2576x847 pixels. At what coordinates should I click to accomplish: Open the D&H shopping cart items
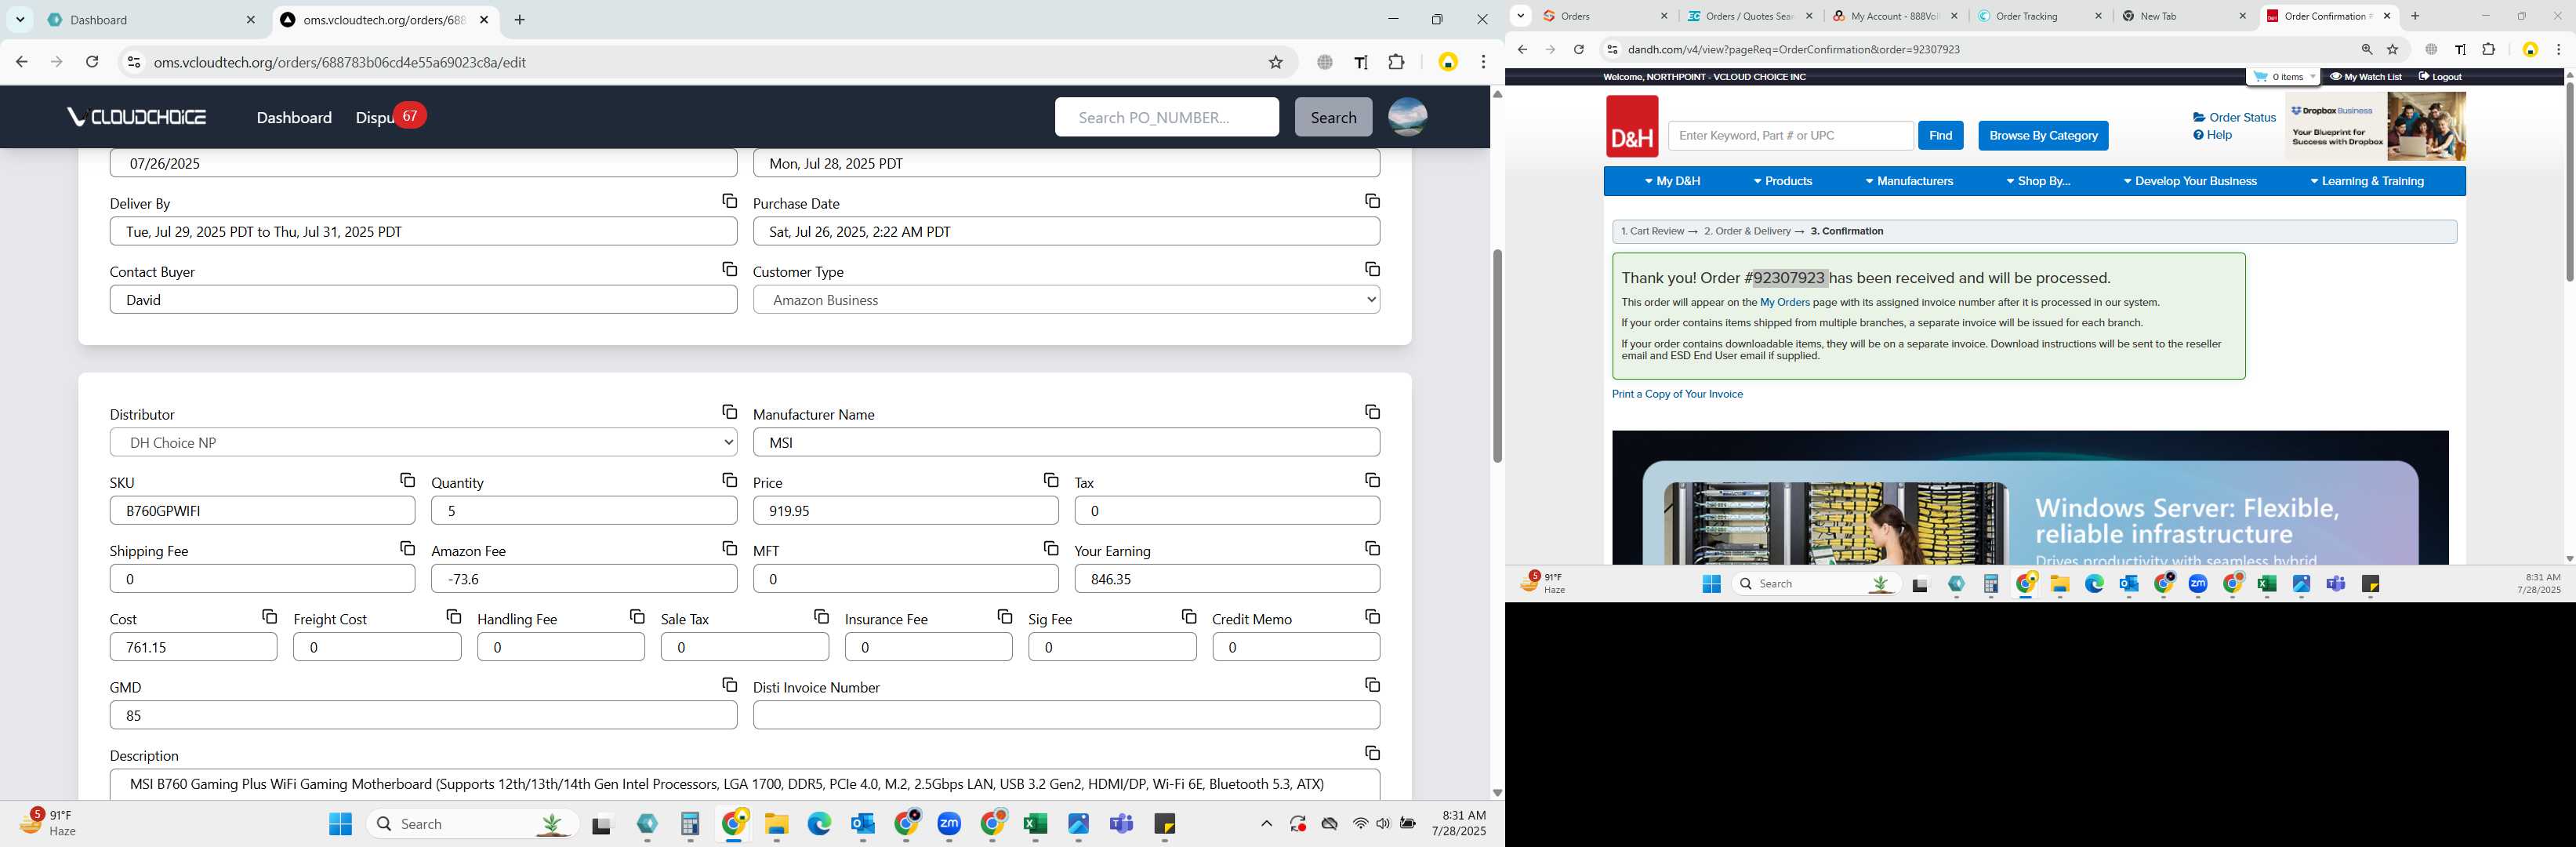[2283, 77]
